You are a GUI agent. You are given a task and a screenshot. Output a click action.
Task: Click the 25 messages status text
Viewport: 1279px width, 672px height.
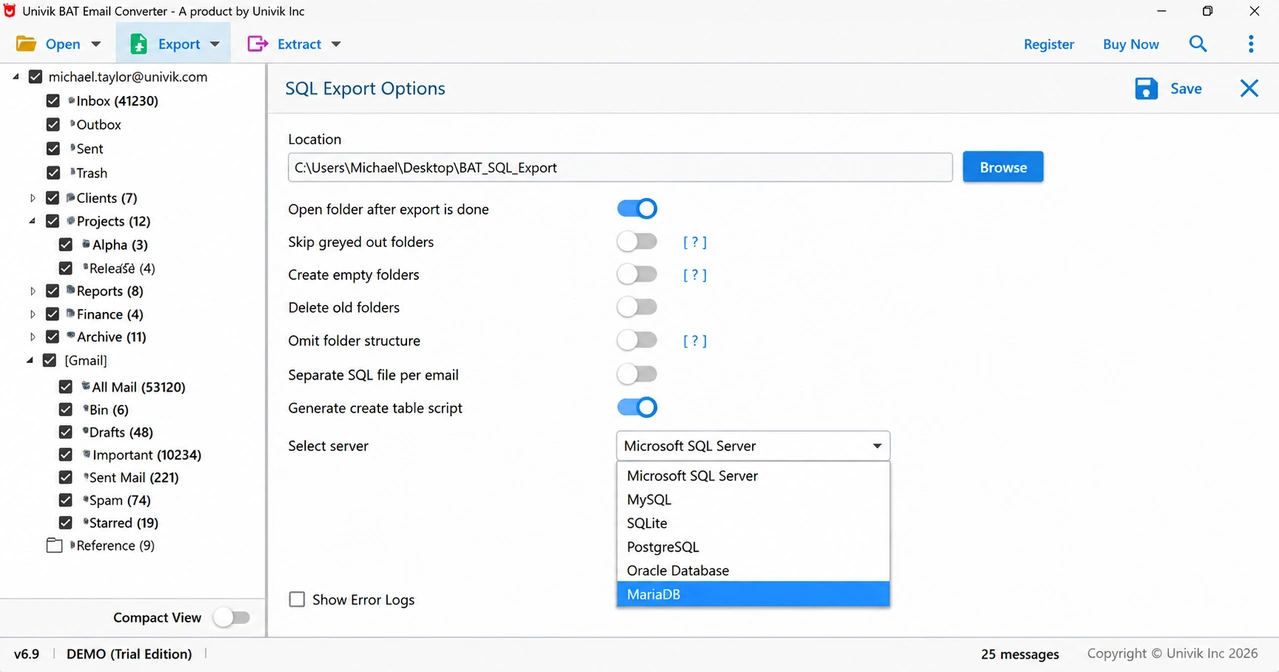click(x=1020, y=654)
